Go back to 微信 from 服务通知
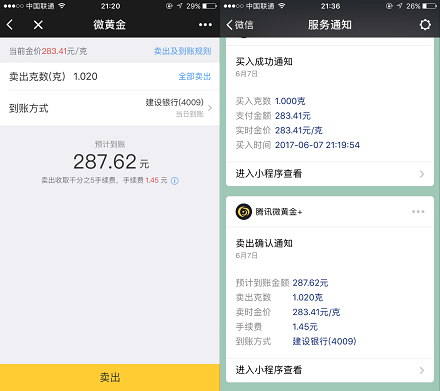 click(240, 25)
